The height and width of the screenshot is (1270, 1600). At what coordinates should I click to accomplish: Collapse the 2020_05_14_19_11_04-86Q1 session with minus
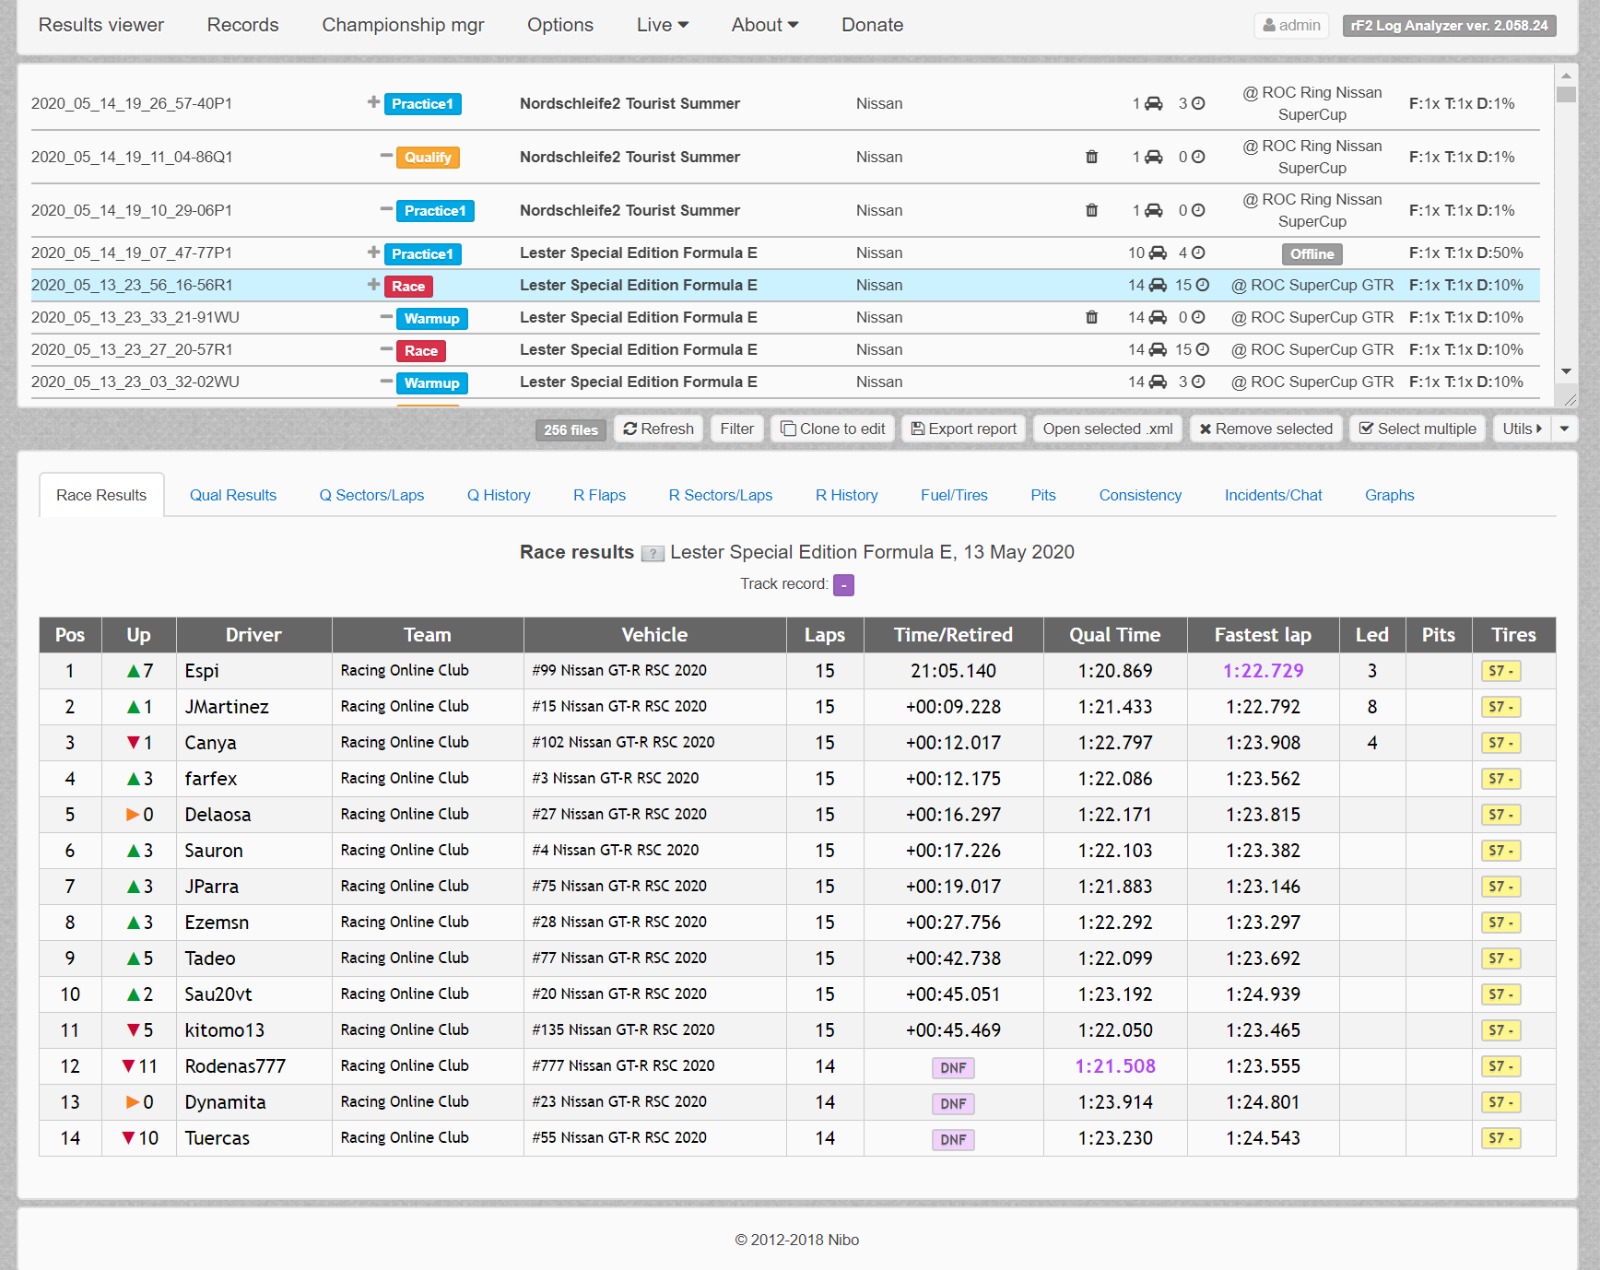click(386, 155)
